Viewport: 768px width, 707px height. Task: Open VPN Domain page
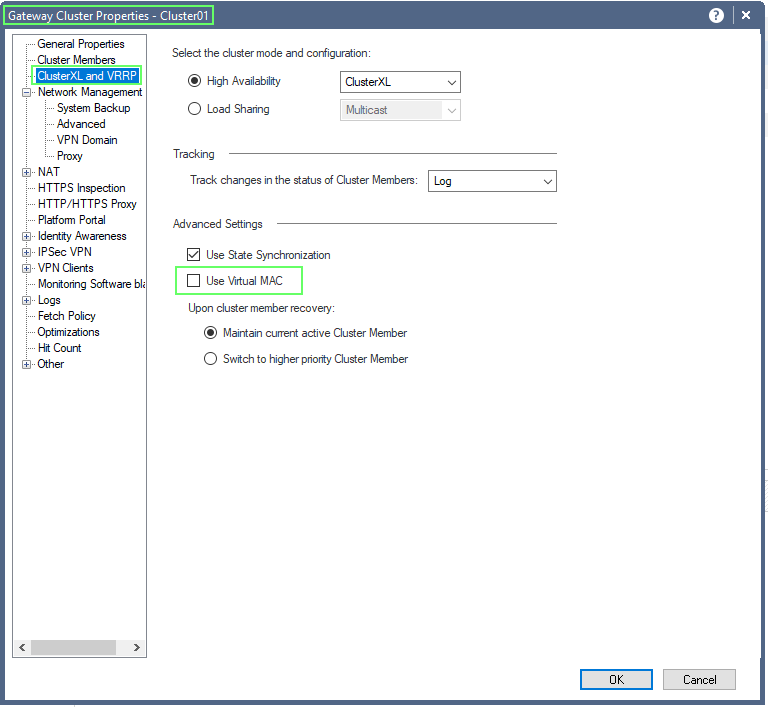click(x=87, y=140)
